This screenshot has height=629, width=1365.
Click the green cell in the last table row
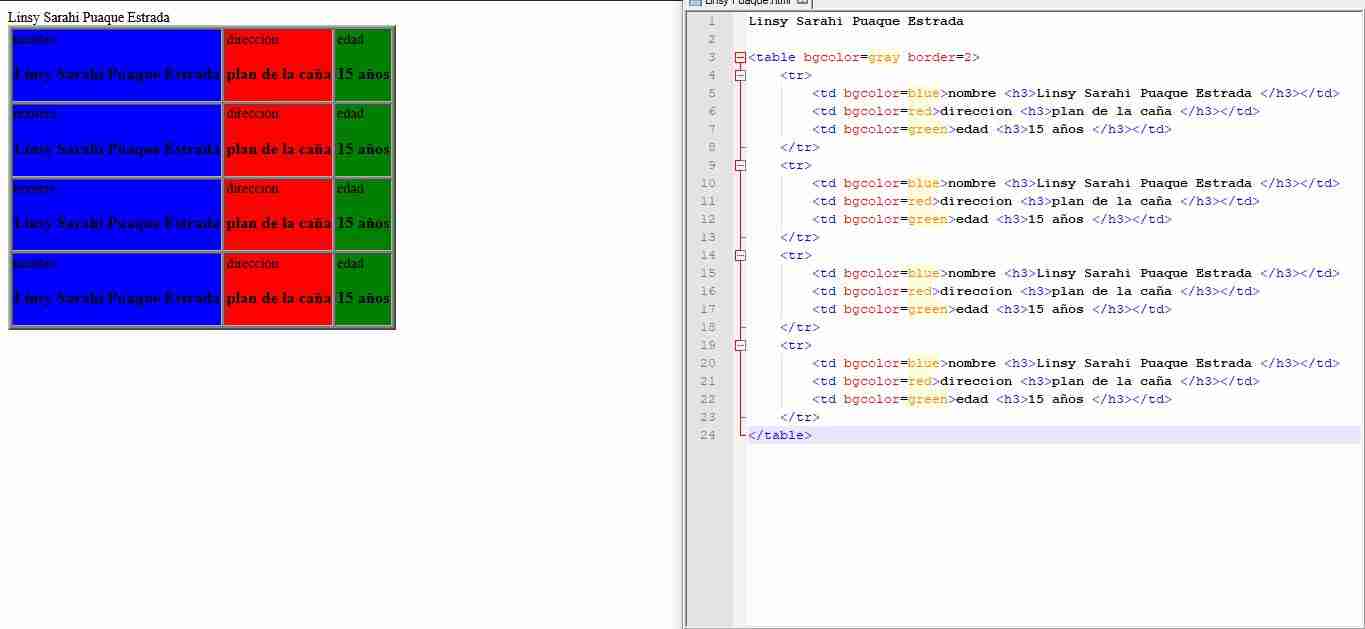tap(363, 289)
